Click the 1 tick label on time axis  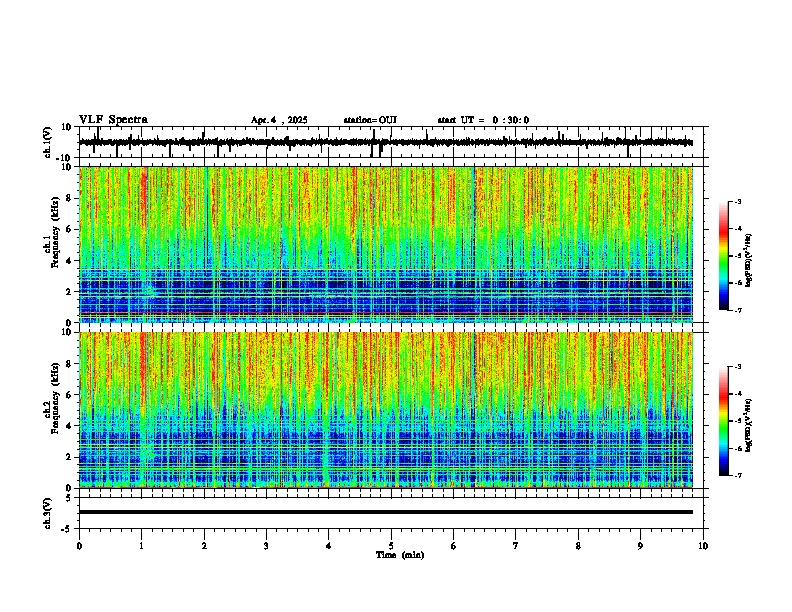pyautogui.click(x=141, y=546)
